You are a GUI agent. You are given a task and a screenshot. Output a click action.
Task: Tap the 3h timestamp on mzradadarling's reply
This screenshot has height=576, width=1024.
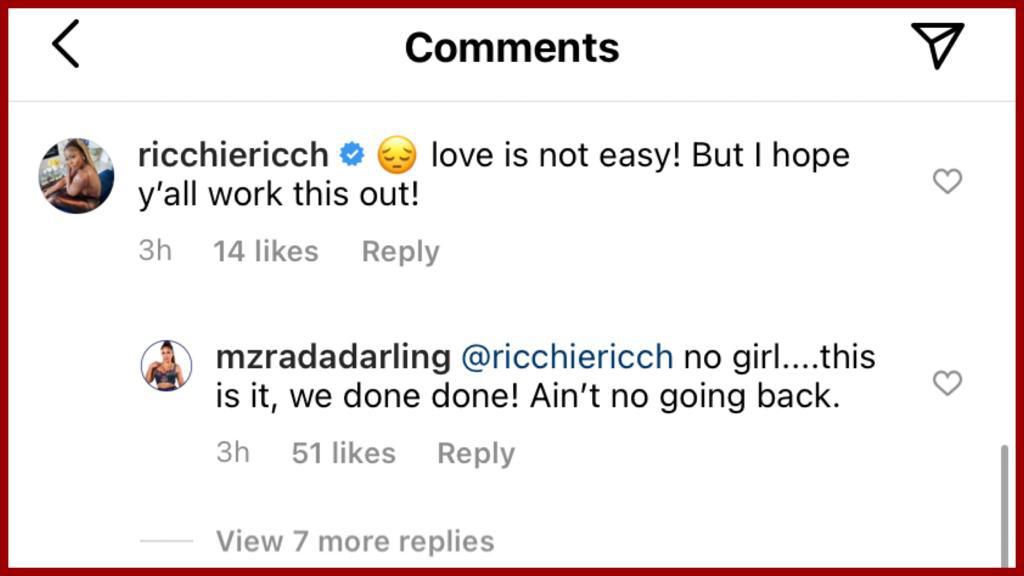232,452
